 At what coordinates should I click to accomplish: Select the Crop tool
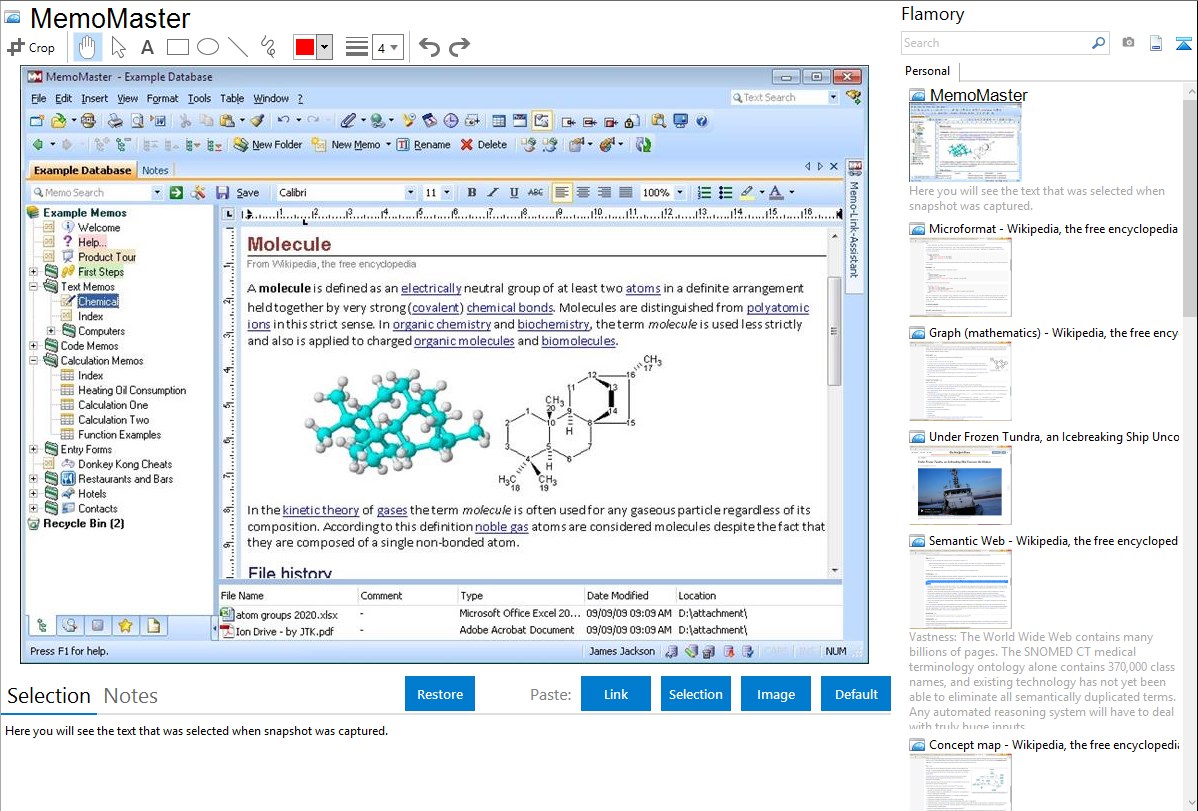pos(31,47)
